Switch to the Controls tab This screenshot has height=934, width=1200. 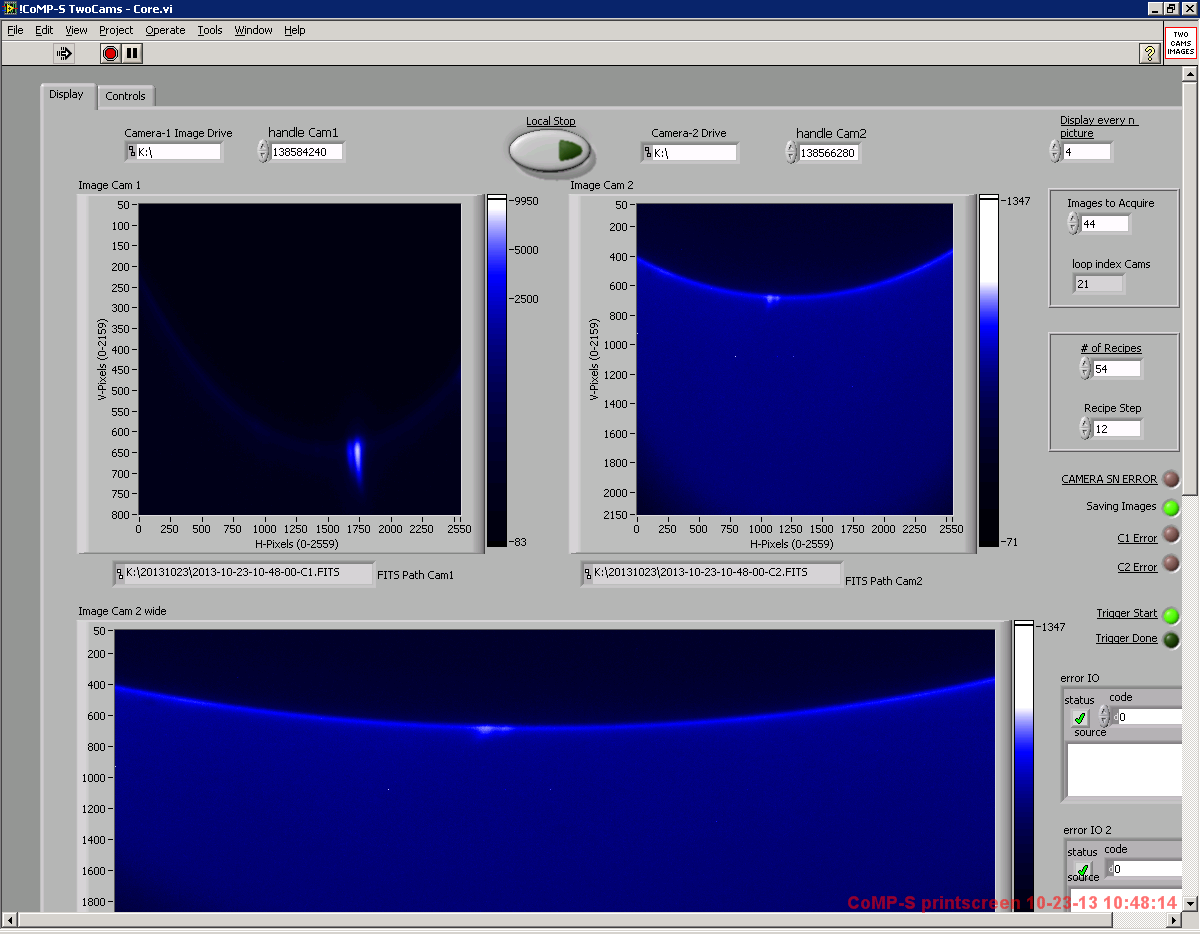[x=126, y=96]
